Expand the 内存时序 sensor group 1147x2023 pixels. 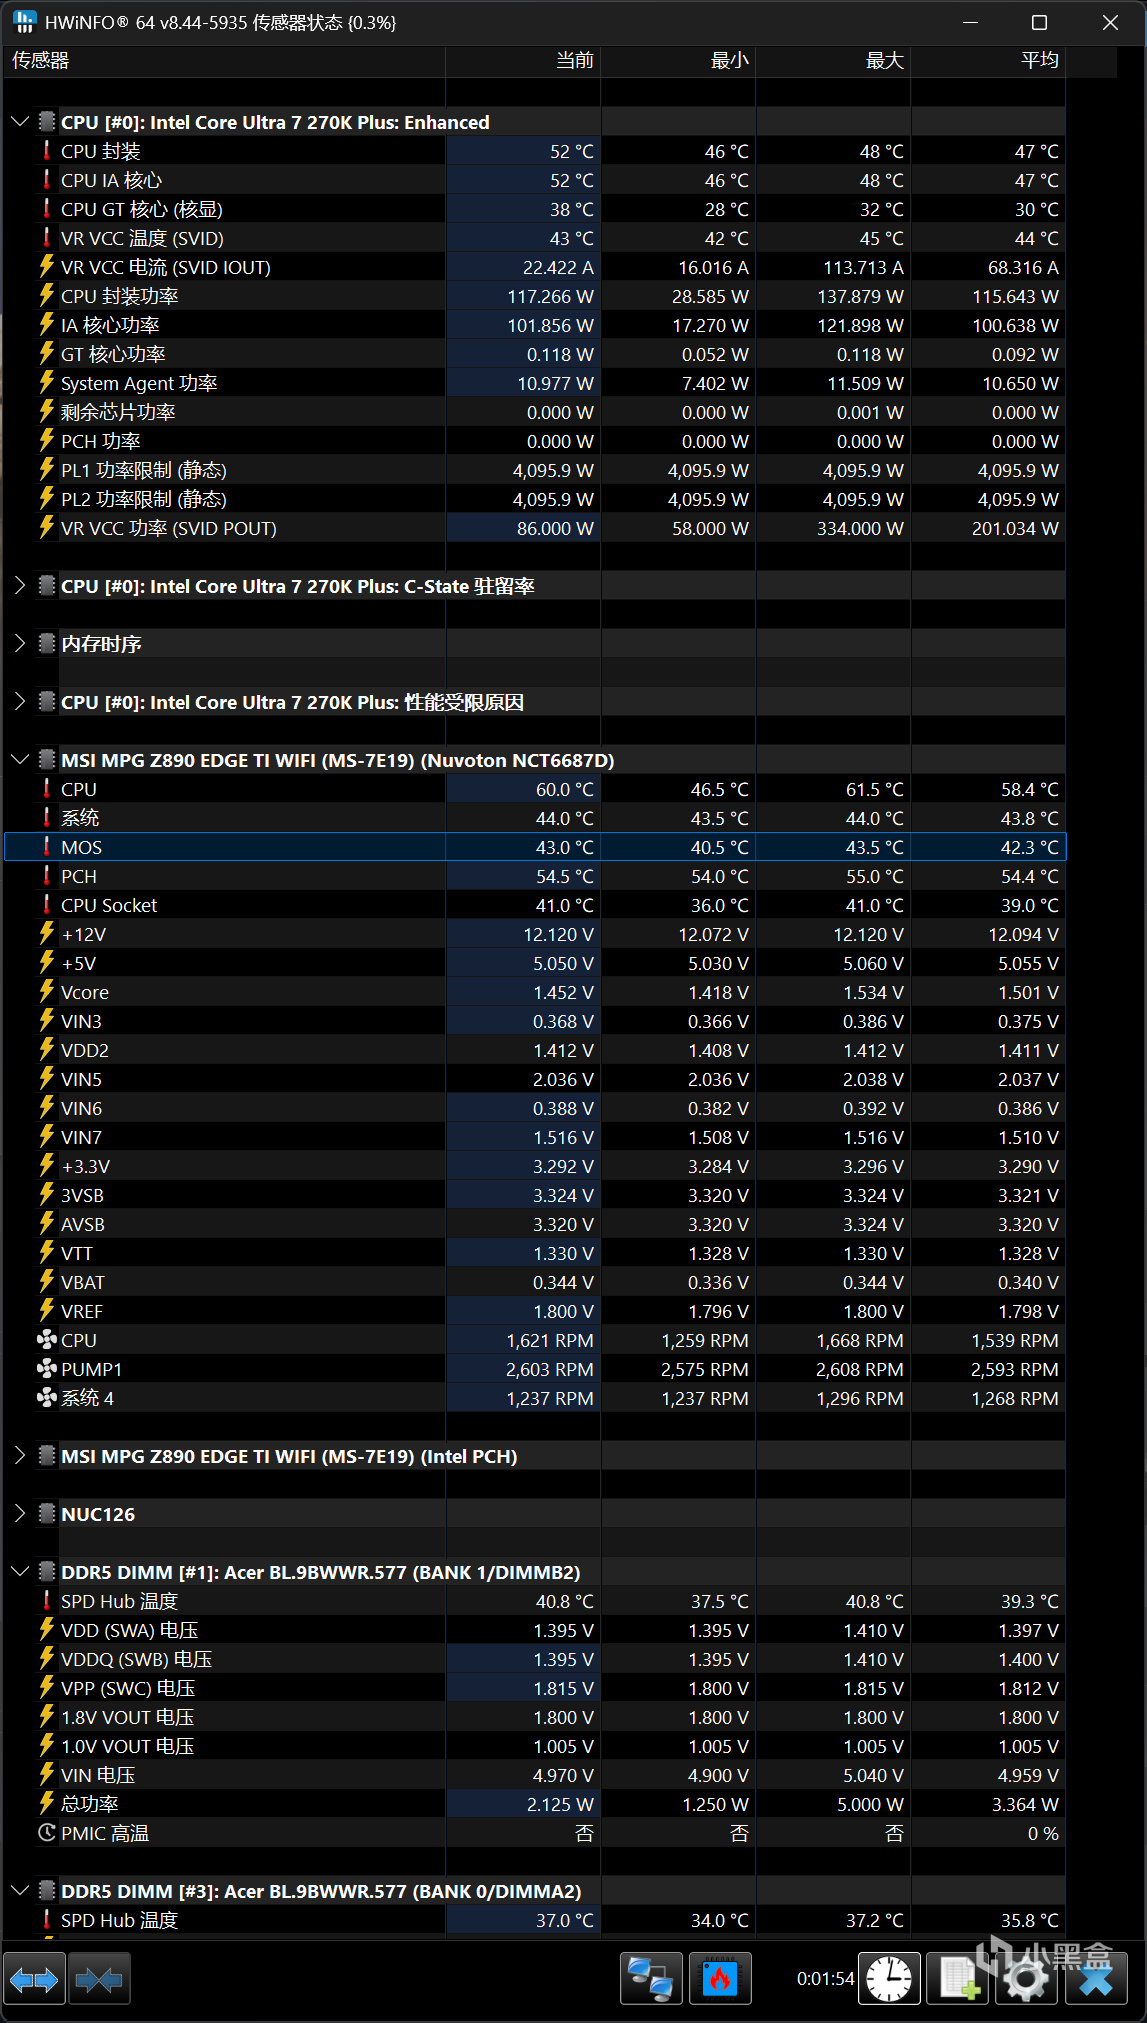coord(19,644)
